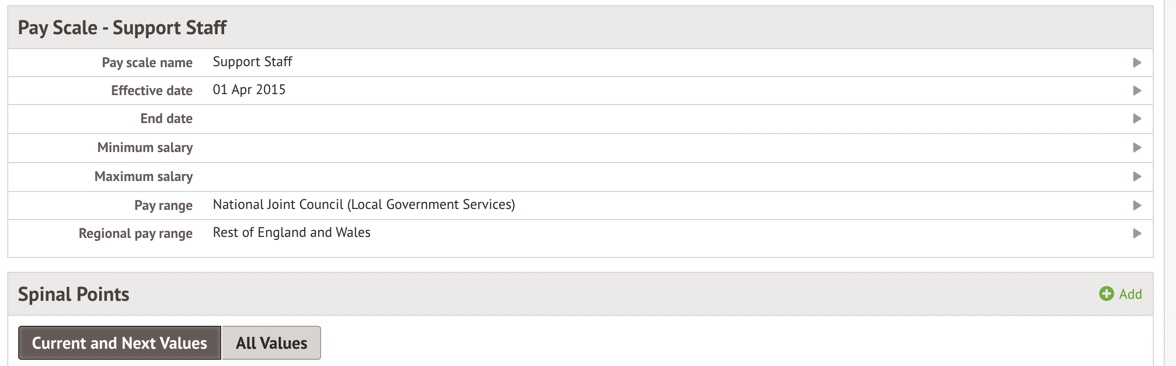Image resolution: width=1176 pixels, height=366 pixels.
Task: Click the Pay Scale - Support Staff heading
Action: pos(122,28)
